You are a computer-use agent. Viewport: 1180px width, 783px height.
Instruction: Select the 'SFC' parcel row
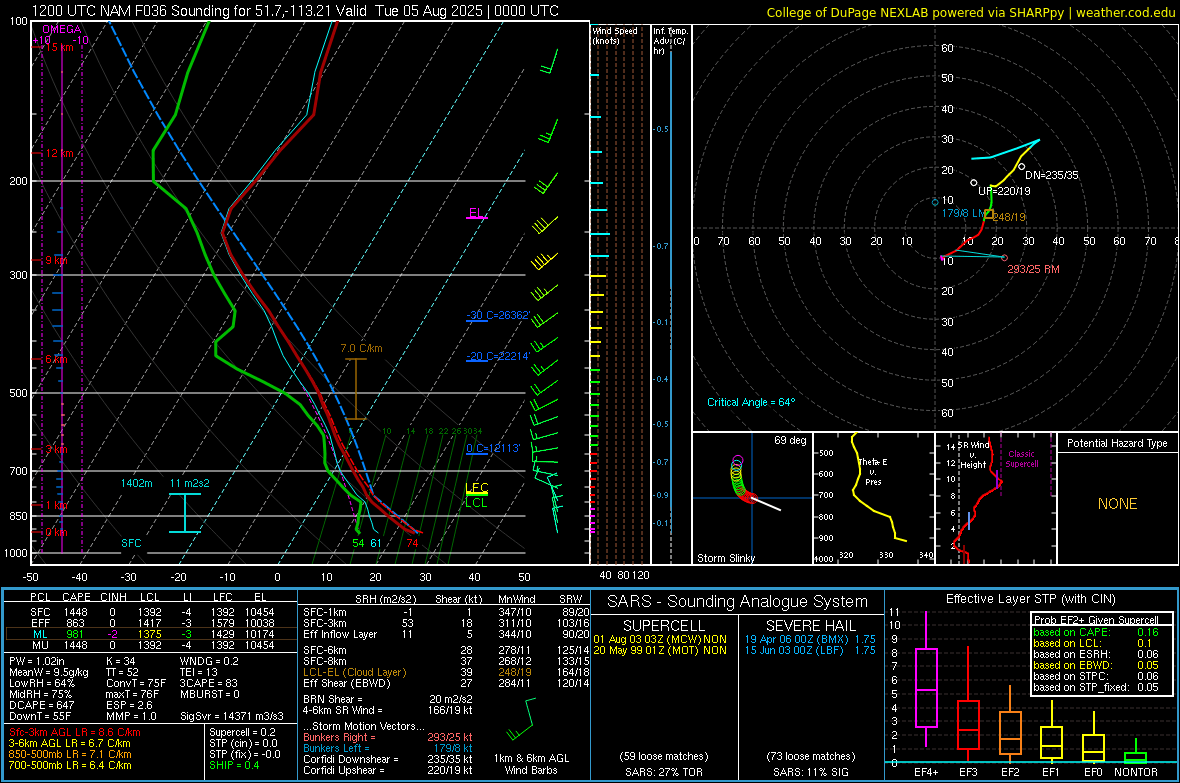[x=151, y=612]
